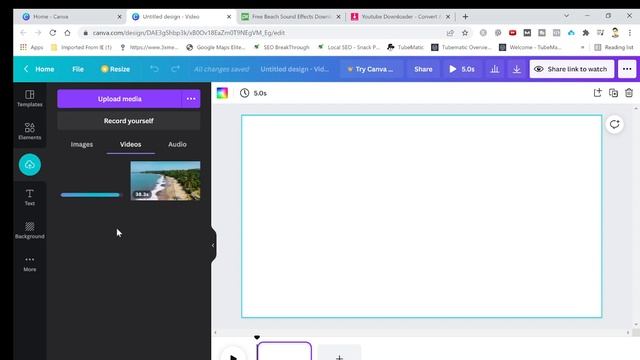Image resolution: width=640 pixels, height=360 pixels.
Task: Open the Templates panel in sidebar
Action: (29, 98)
